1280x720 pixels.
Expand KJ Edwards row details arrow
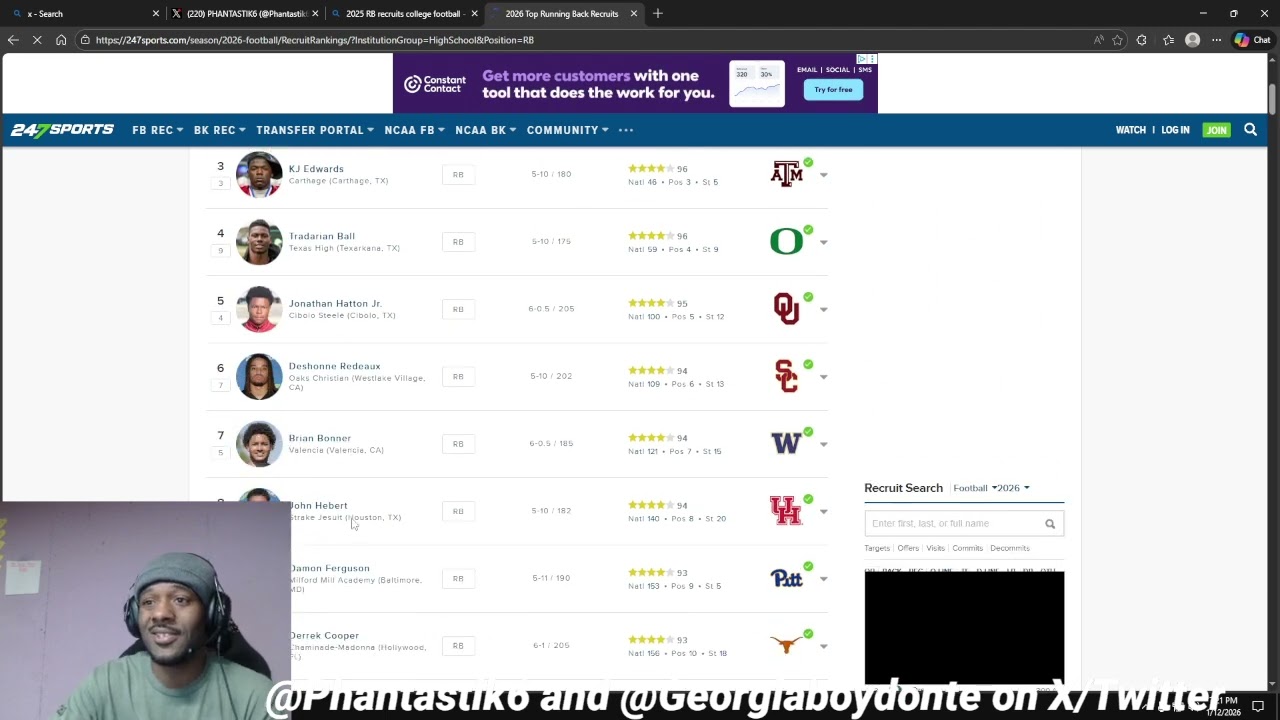tap(824, 175)
